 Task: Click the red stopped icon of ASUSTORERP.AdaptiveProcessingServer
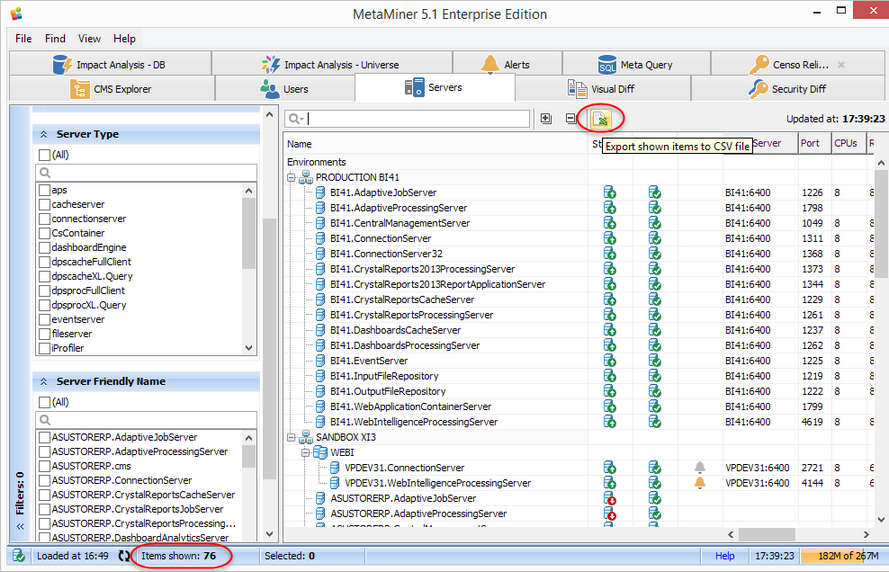pos(609,514)
